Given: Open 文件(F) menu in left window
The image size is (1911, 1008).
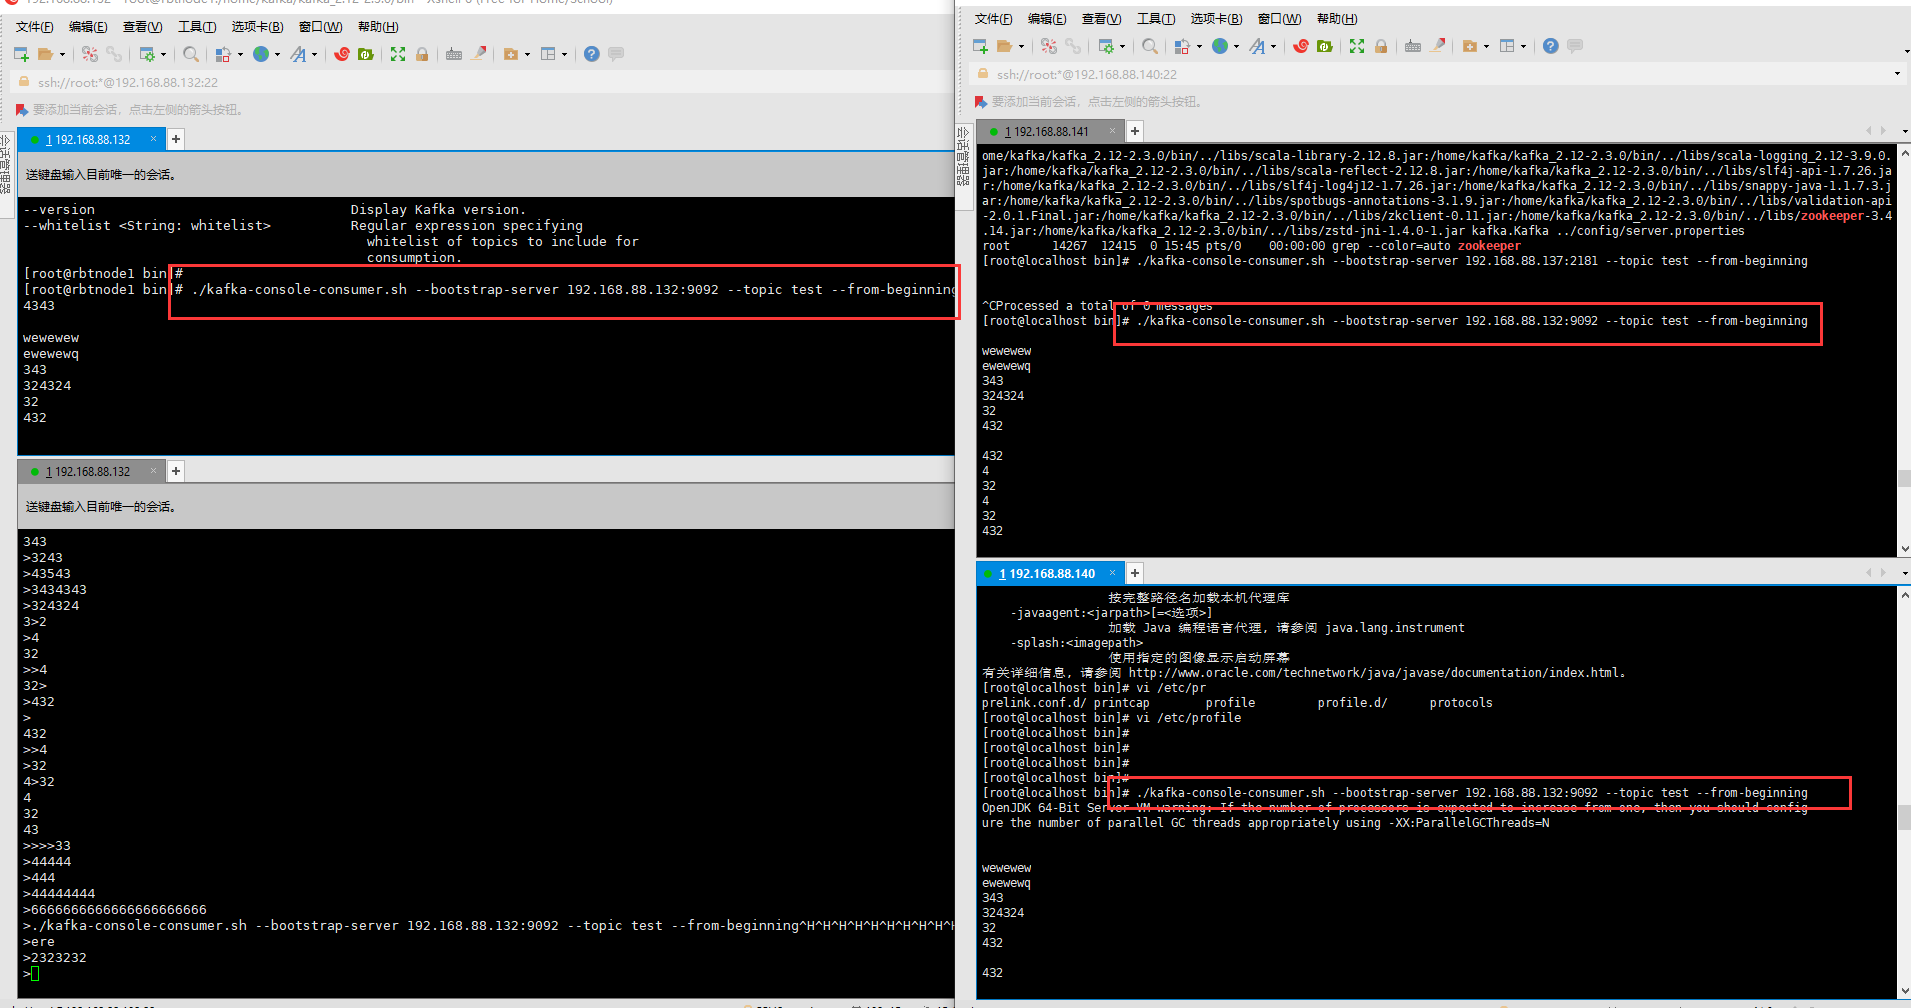Looking at the screenshot, I should [35, 27].
